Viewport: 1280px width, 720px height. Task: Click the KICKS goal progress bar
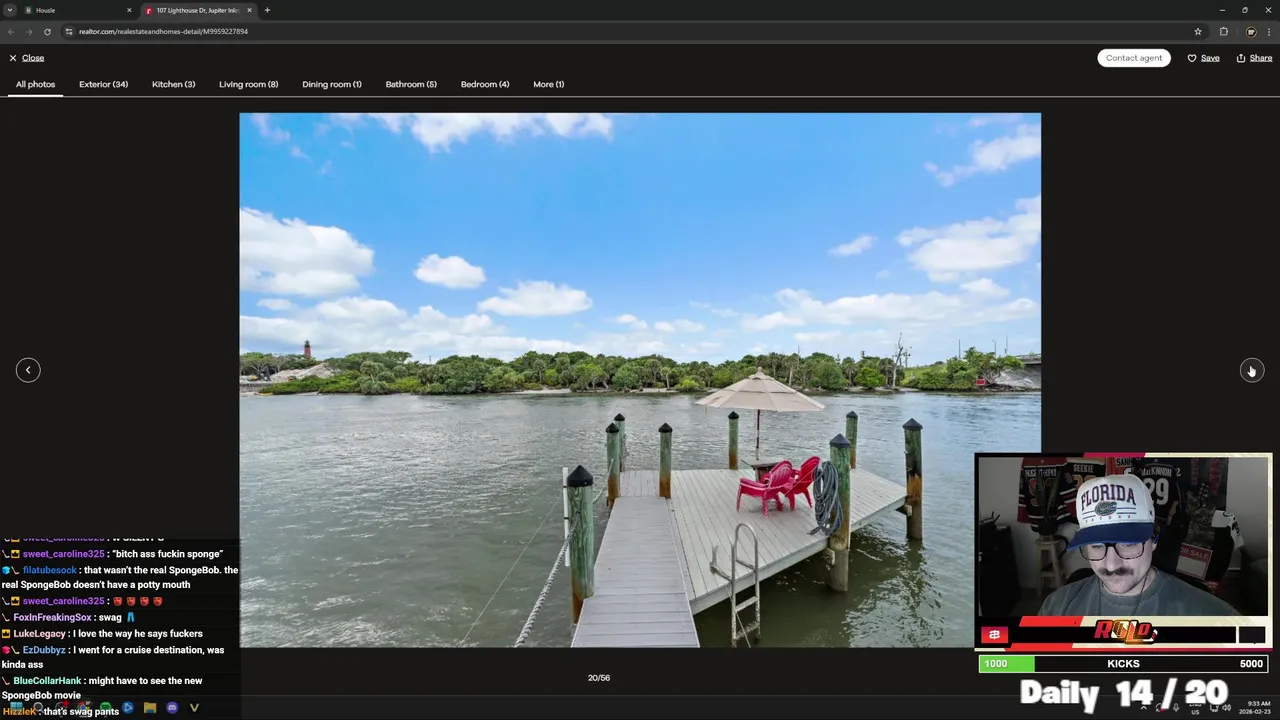click(1123, 663)
